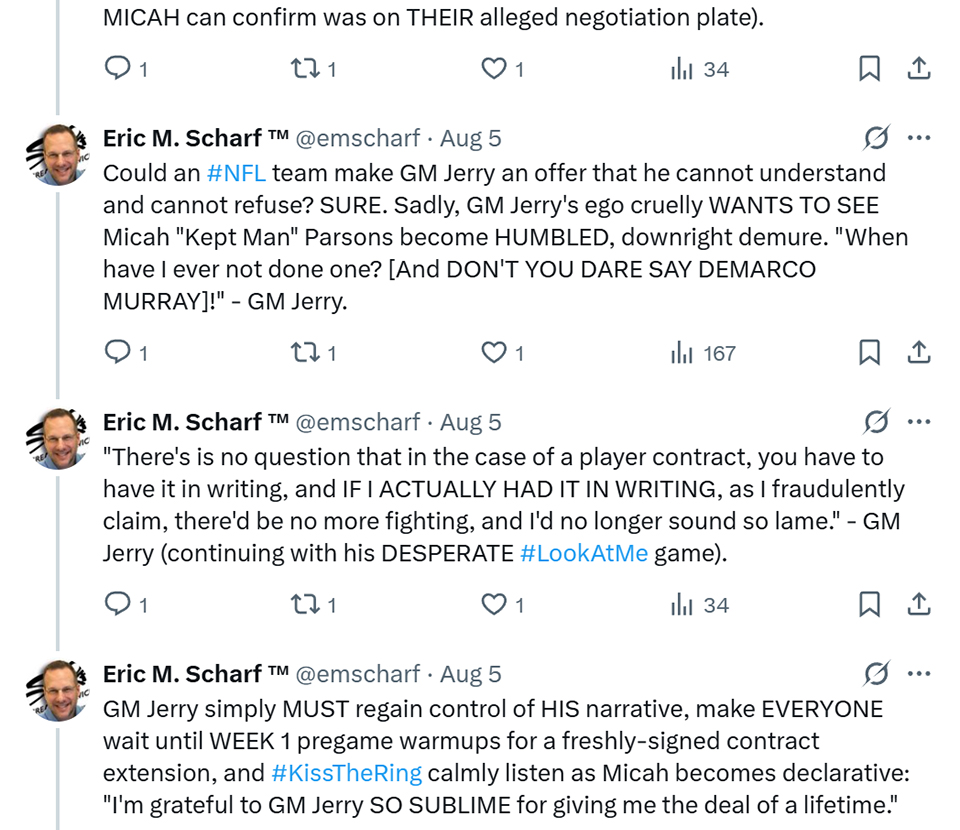
Task: Like the DEMARCO MURRAY tweet
Action: pos(493,353)
